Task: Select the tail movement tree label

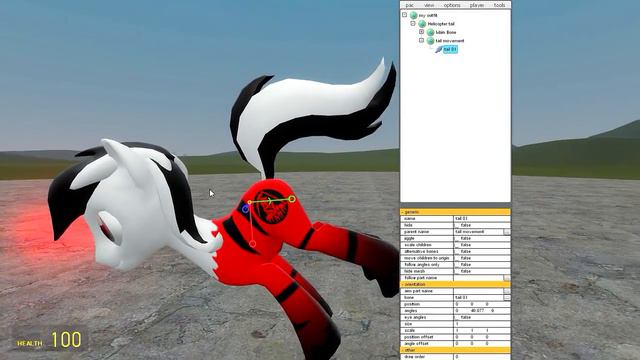Action: [x=450, y=40]
